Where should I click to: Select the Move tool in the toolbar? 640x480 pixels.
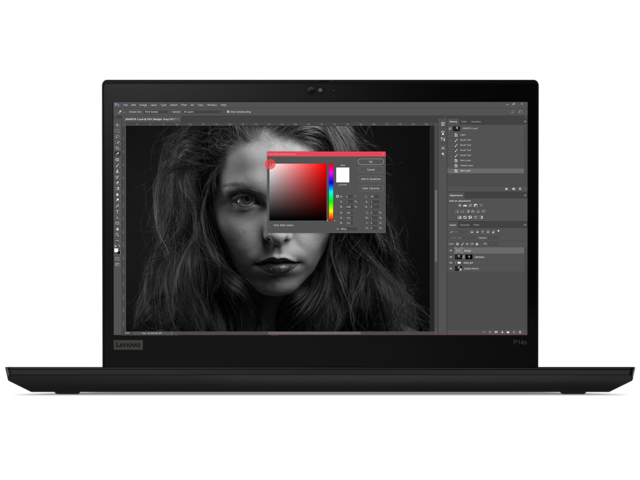tap(117, 126)
